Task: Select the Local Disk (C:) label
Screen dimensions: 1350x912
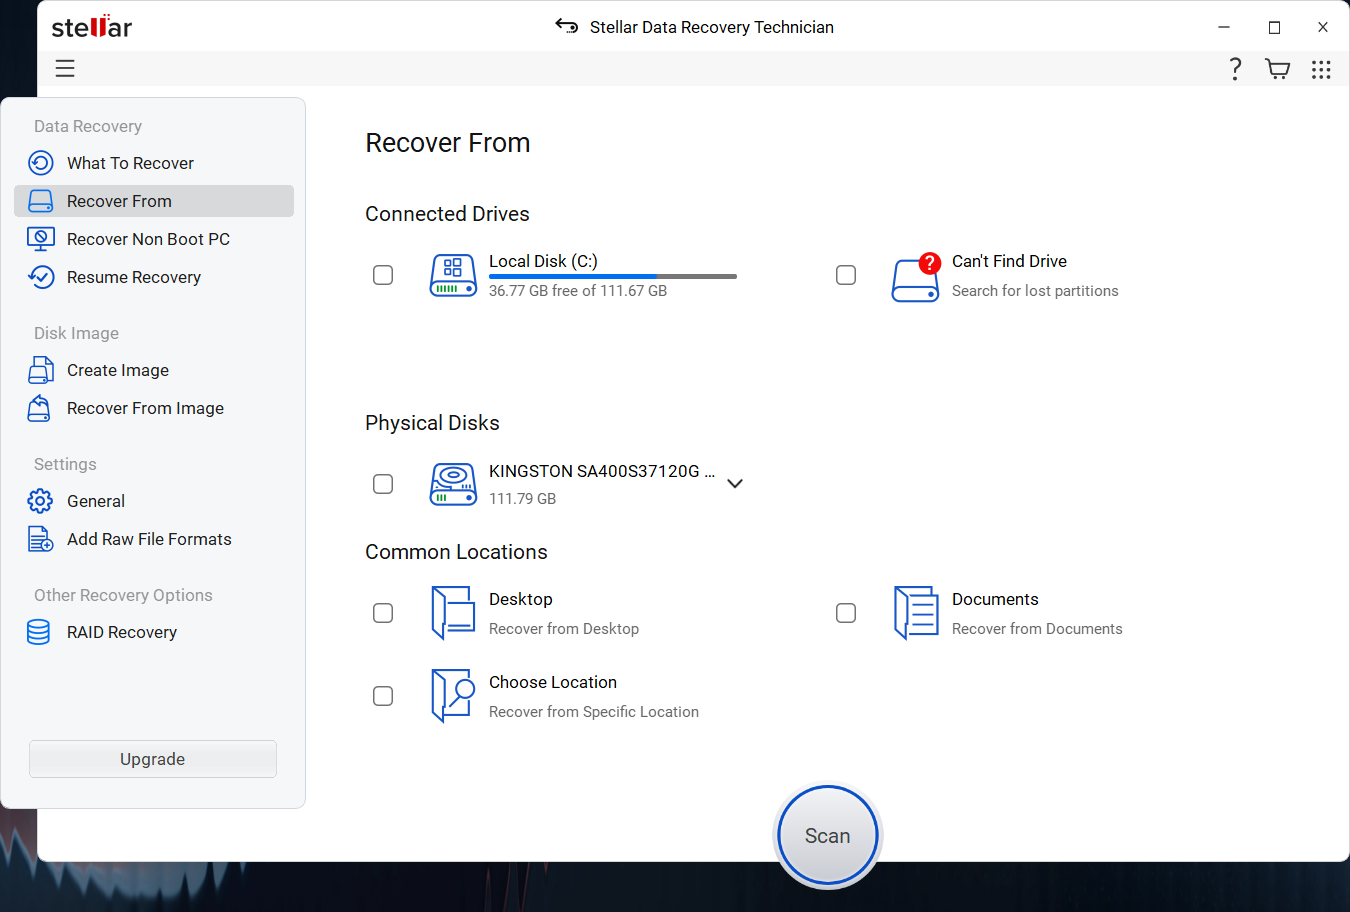Action: point(543,261)
